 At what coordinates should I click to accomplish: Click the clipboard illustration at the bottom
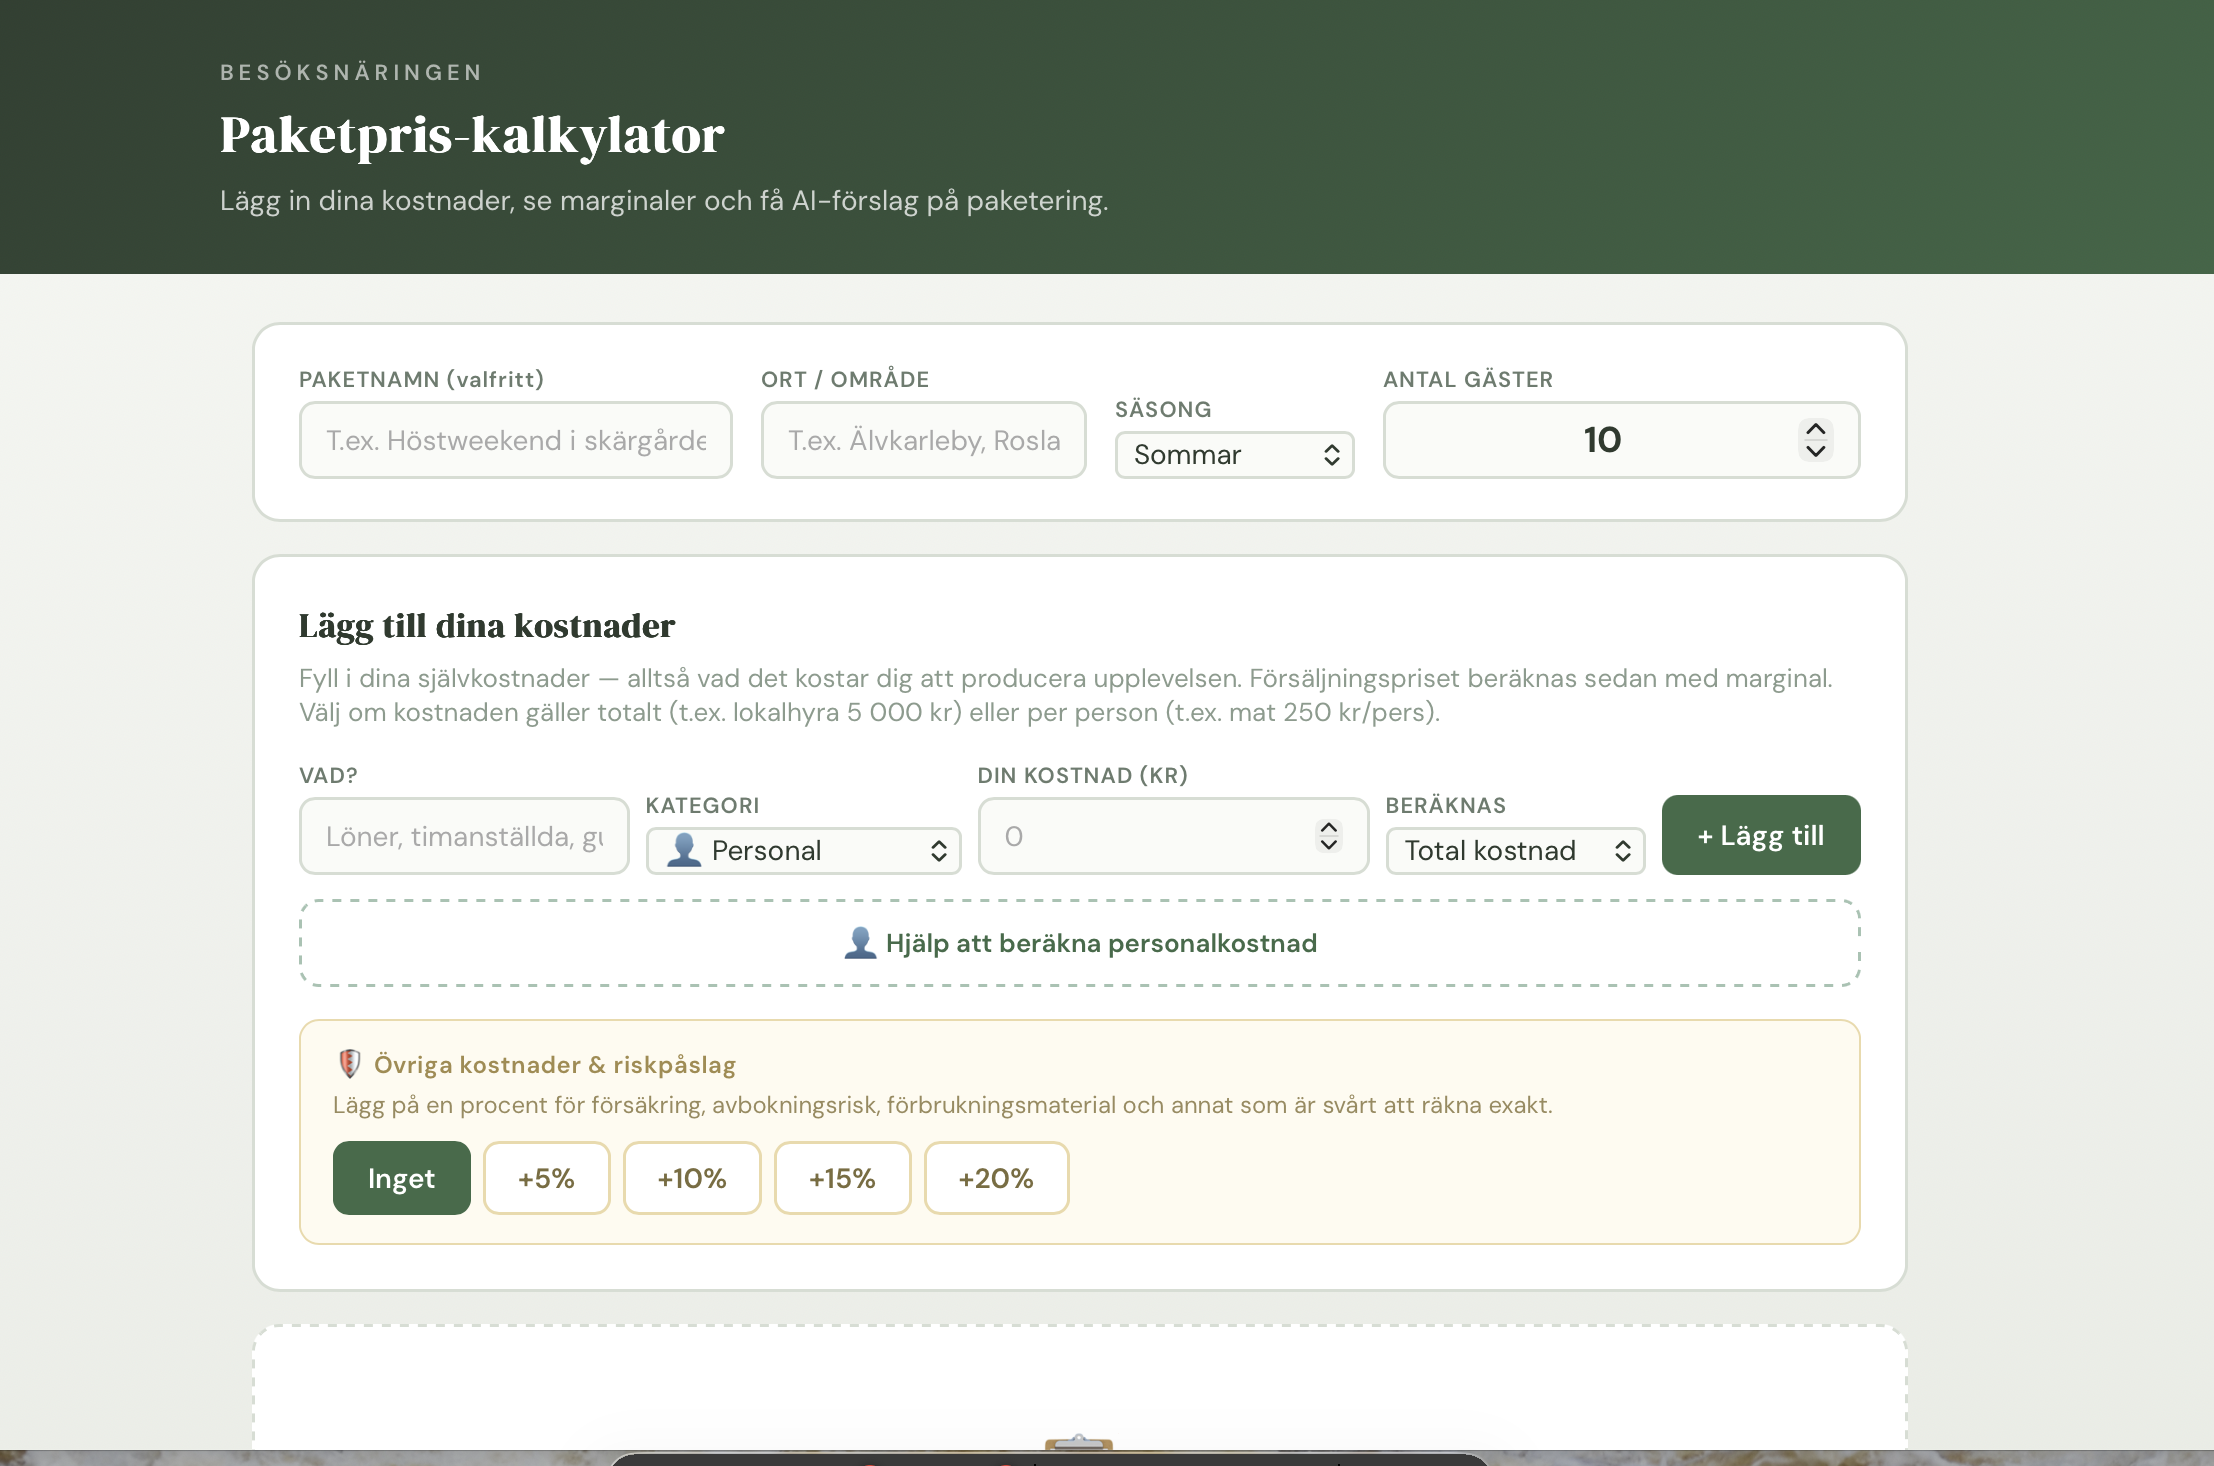[x=1082, y=1449]
